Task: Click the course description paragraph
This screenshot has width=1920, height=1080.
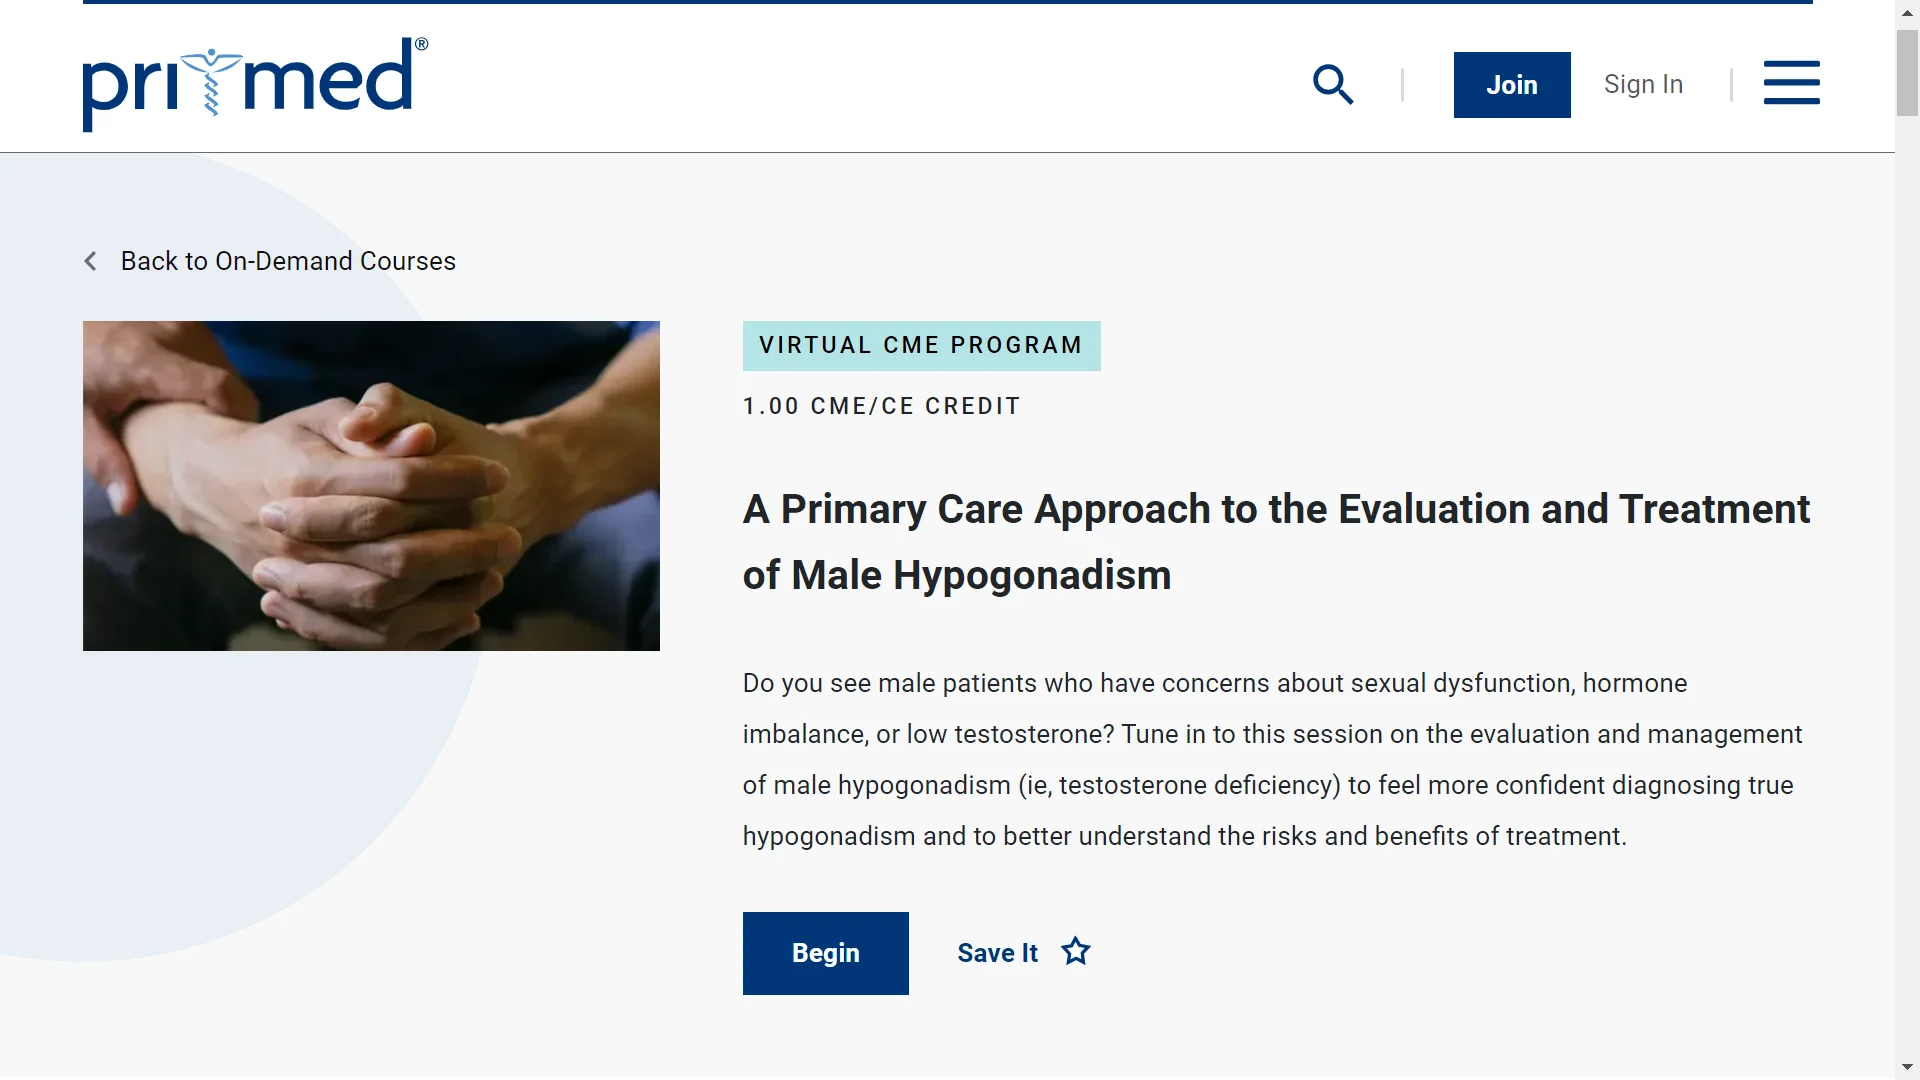Action: (1272, 760)
